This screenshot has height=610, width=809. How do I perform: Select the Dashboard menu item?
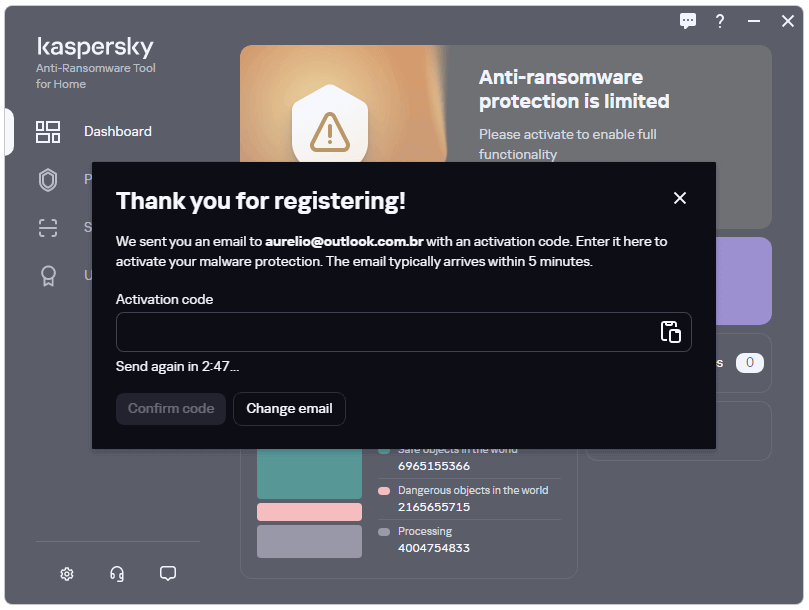(118, 132)
